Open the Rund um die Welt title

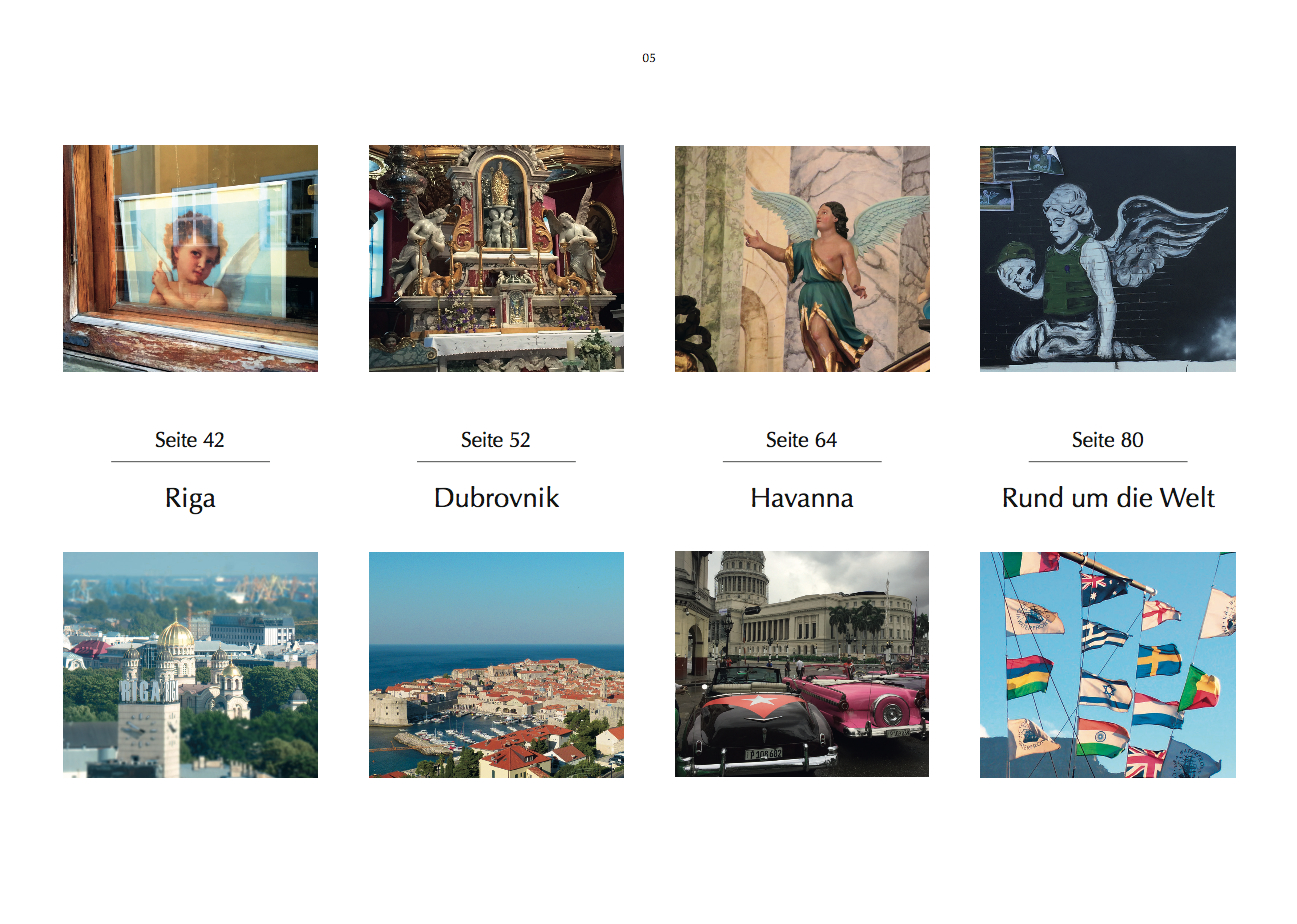[1108, 498]
